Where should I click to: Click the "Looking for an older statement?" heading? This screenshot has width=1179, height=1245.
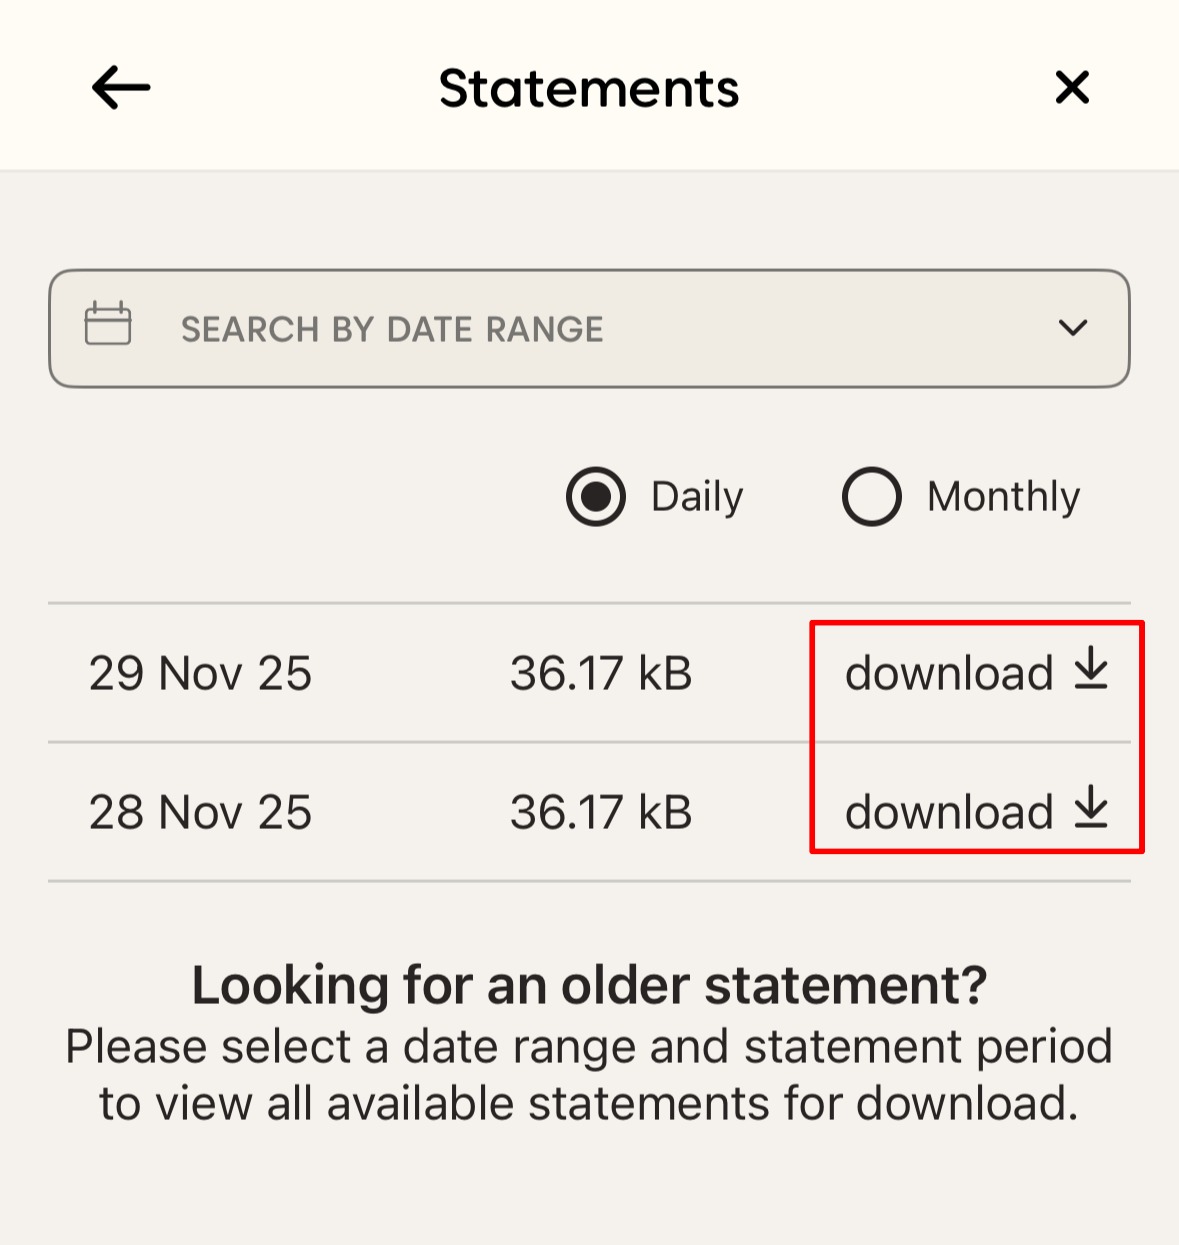(589, 985)
